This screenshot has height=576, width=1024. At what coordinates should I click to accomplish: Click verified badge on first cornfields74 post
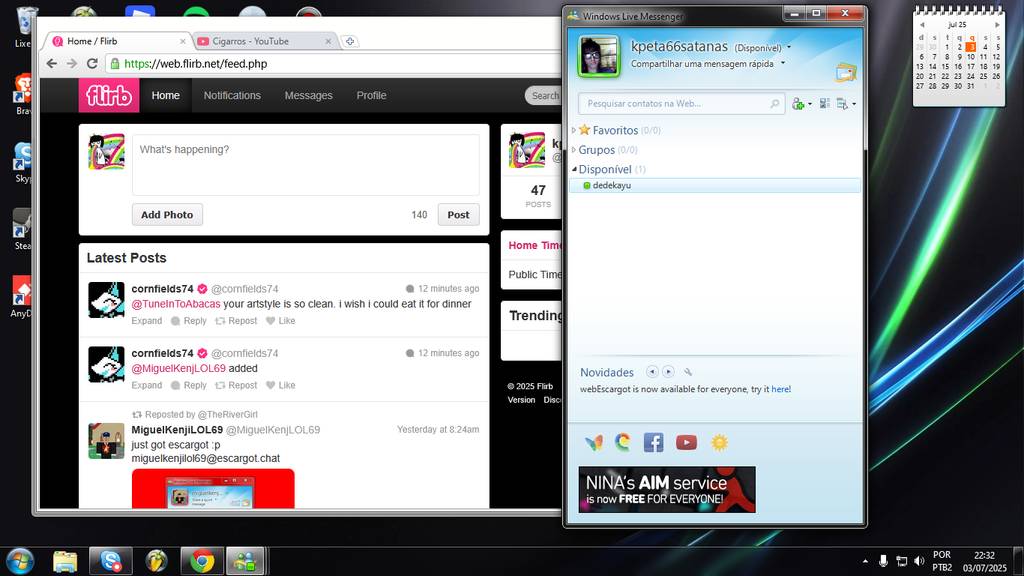202,289
